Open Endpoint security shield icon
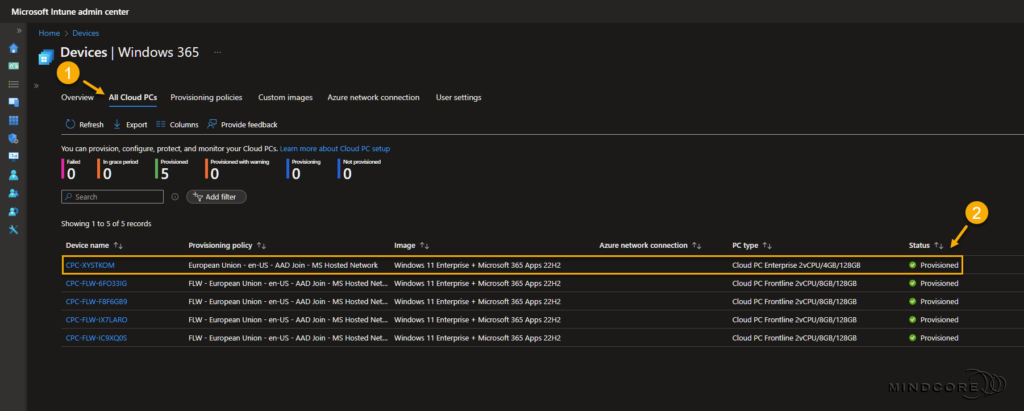This screenshot has height=411, width=1024. click(14, 138)
